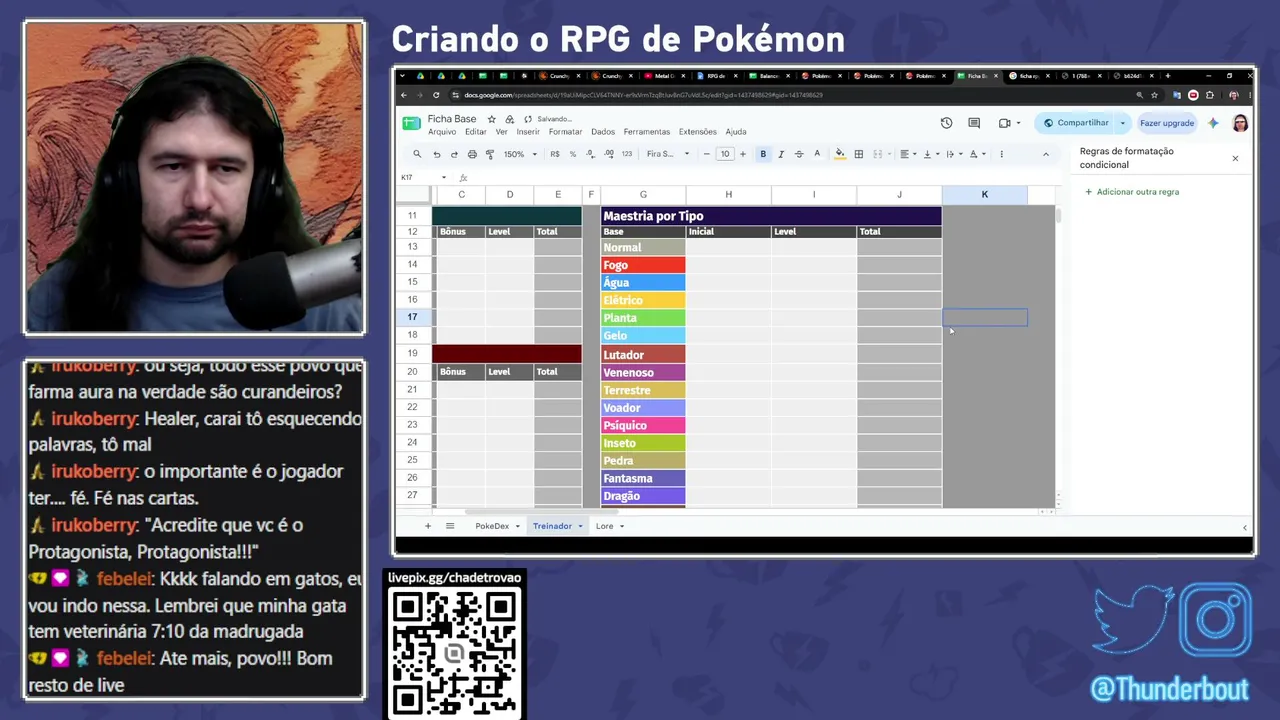Redo the last undone action
The height and width of the screenshot is (720, 1280).
coord(454,154)
